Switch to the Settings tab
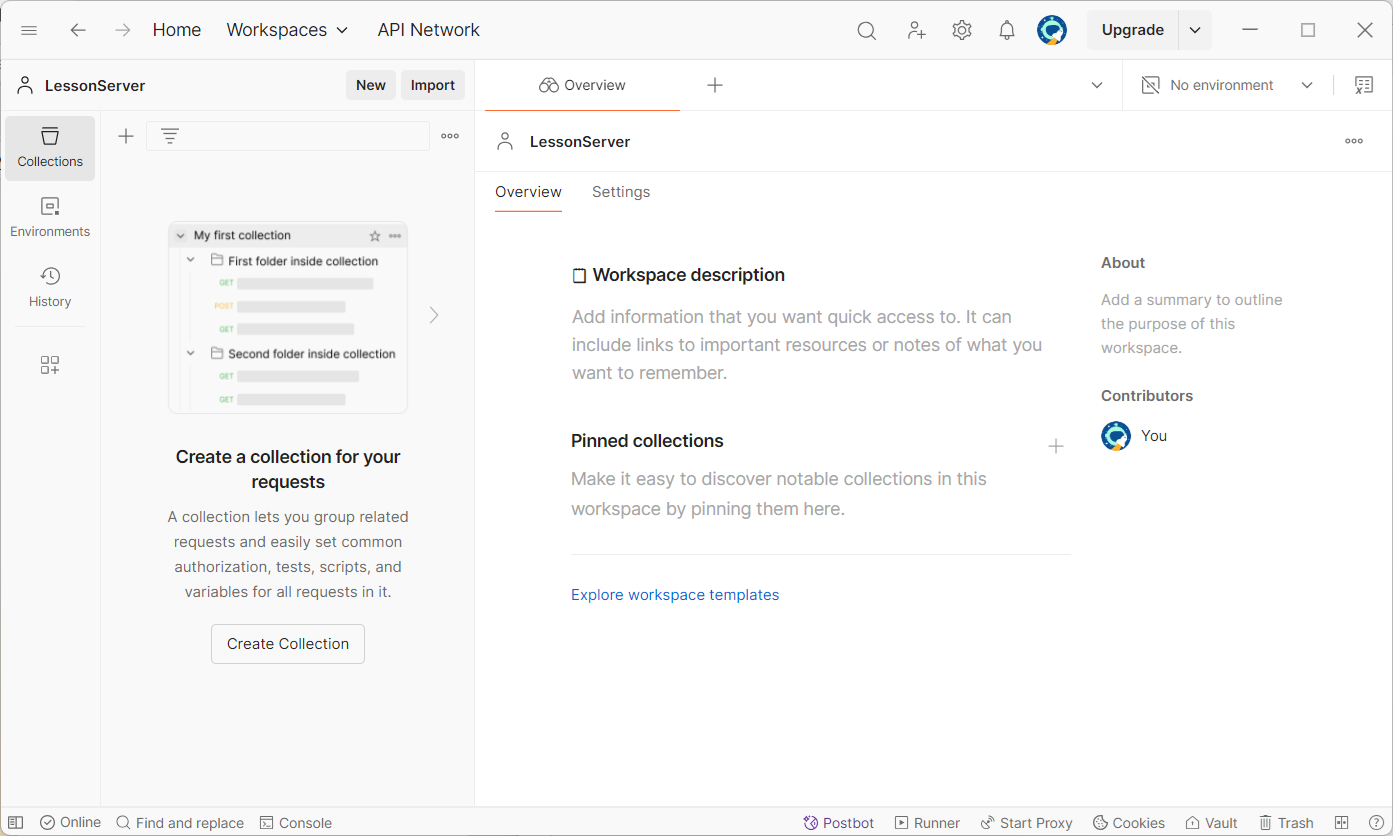The image size is (1393, 836). 621,192
